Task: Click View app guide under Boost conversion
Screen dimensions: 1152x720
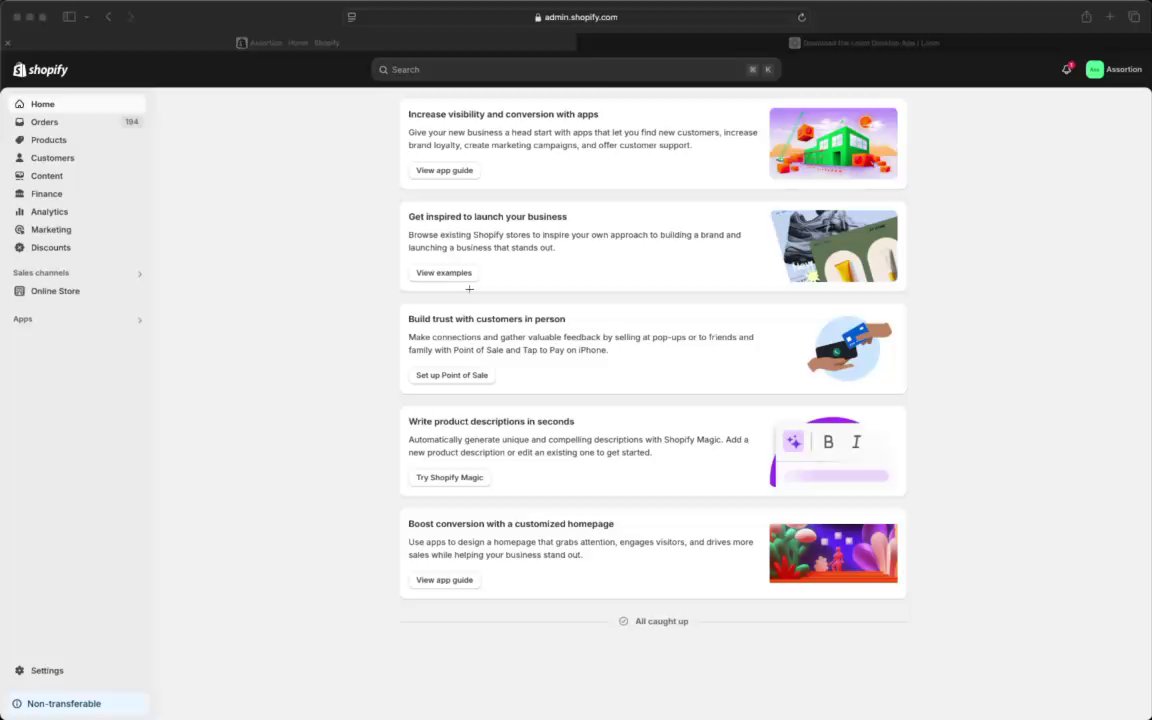Action: (444, 580)
